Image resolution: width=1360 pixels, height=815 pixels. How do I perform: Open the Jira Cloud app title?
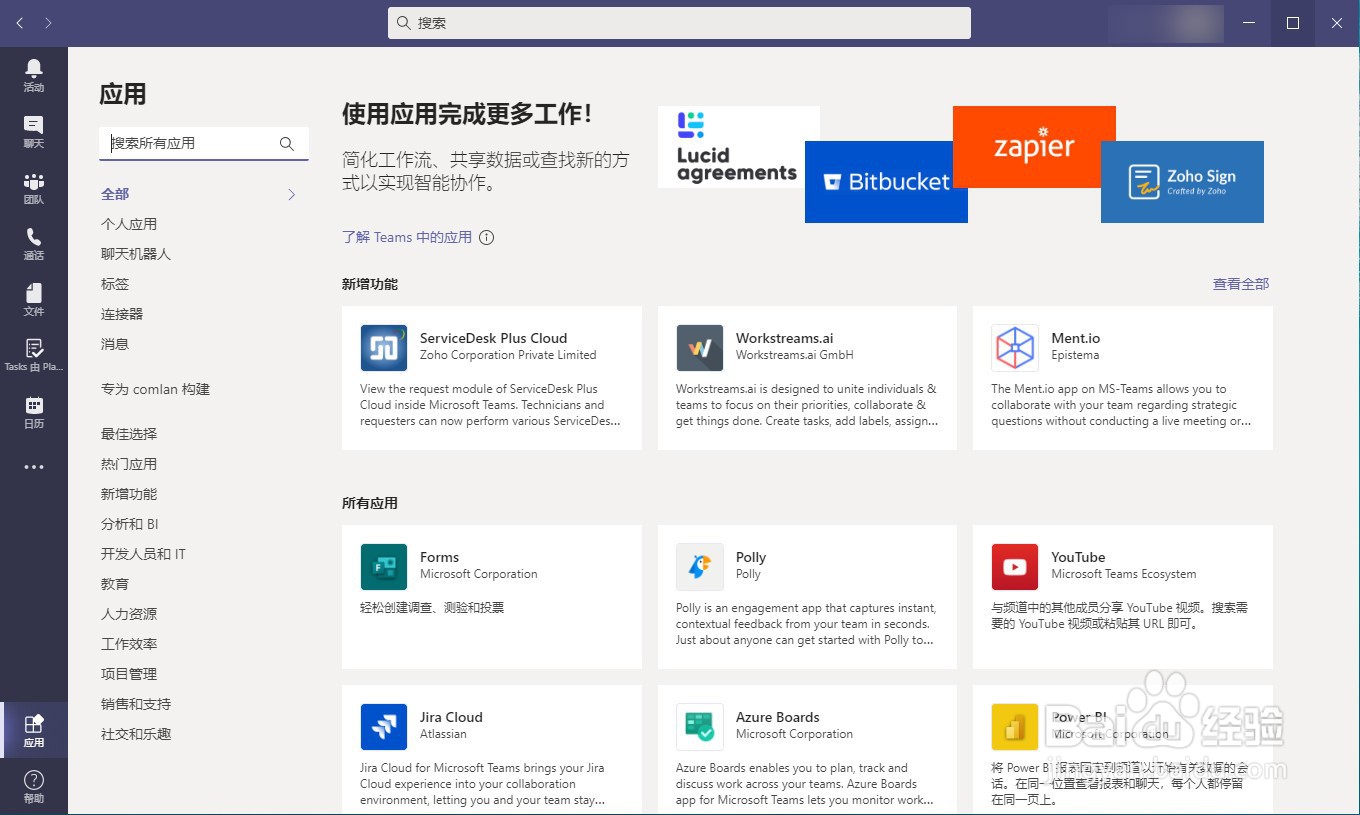451,717
